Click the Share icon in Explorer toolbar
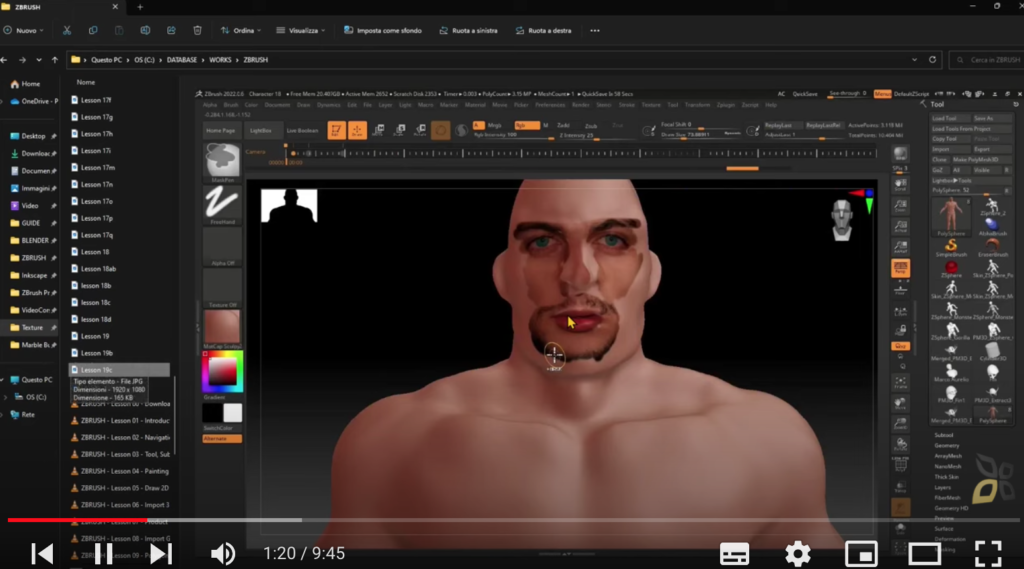 tap(171, 30)
